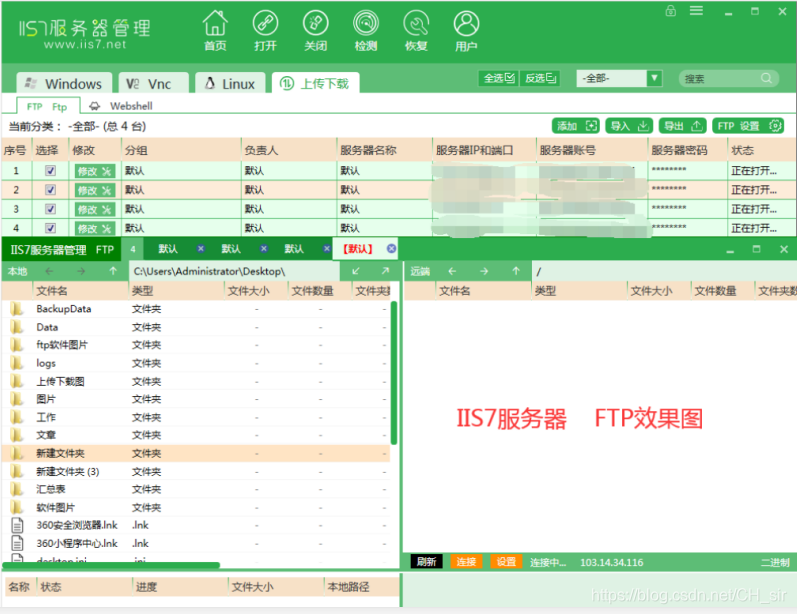Open the hamburger menu icon
Viewport: 797px width, 614px height.
[696, 11]
